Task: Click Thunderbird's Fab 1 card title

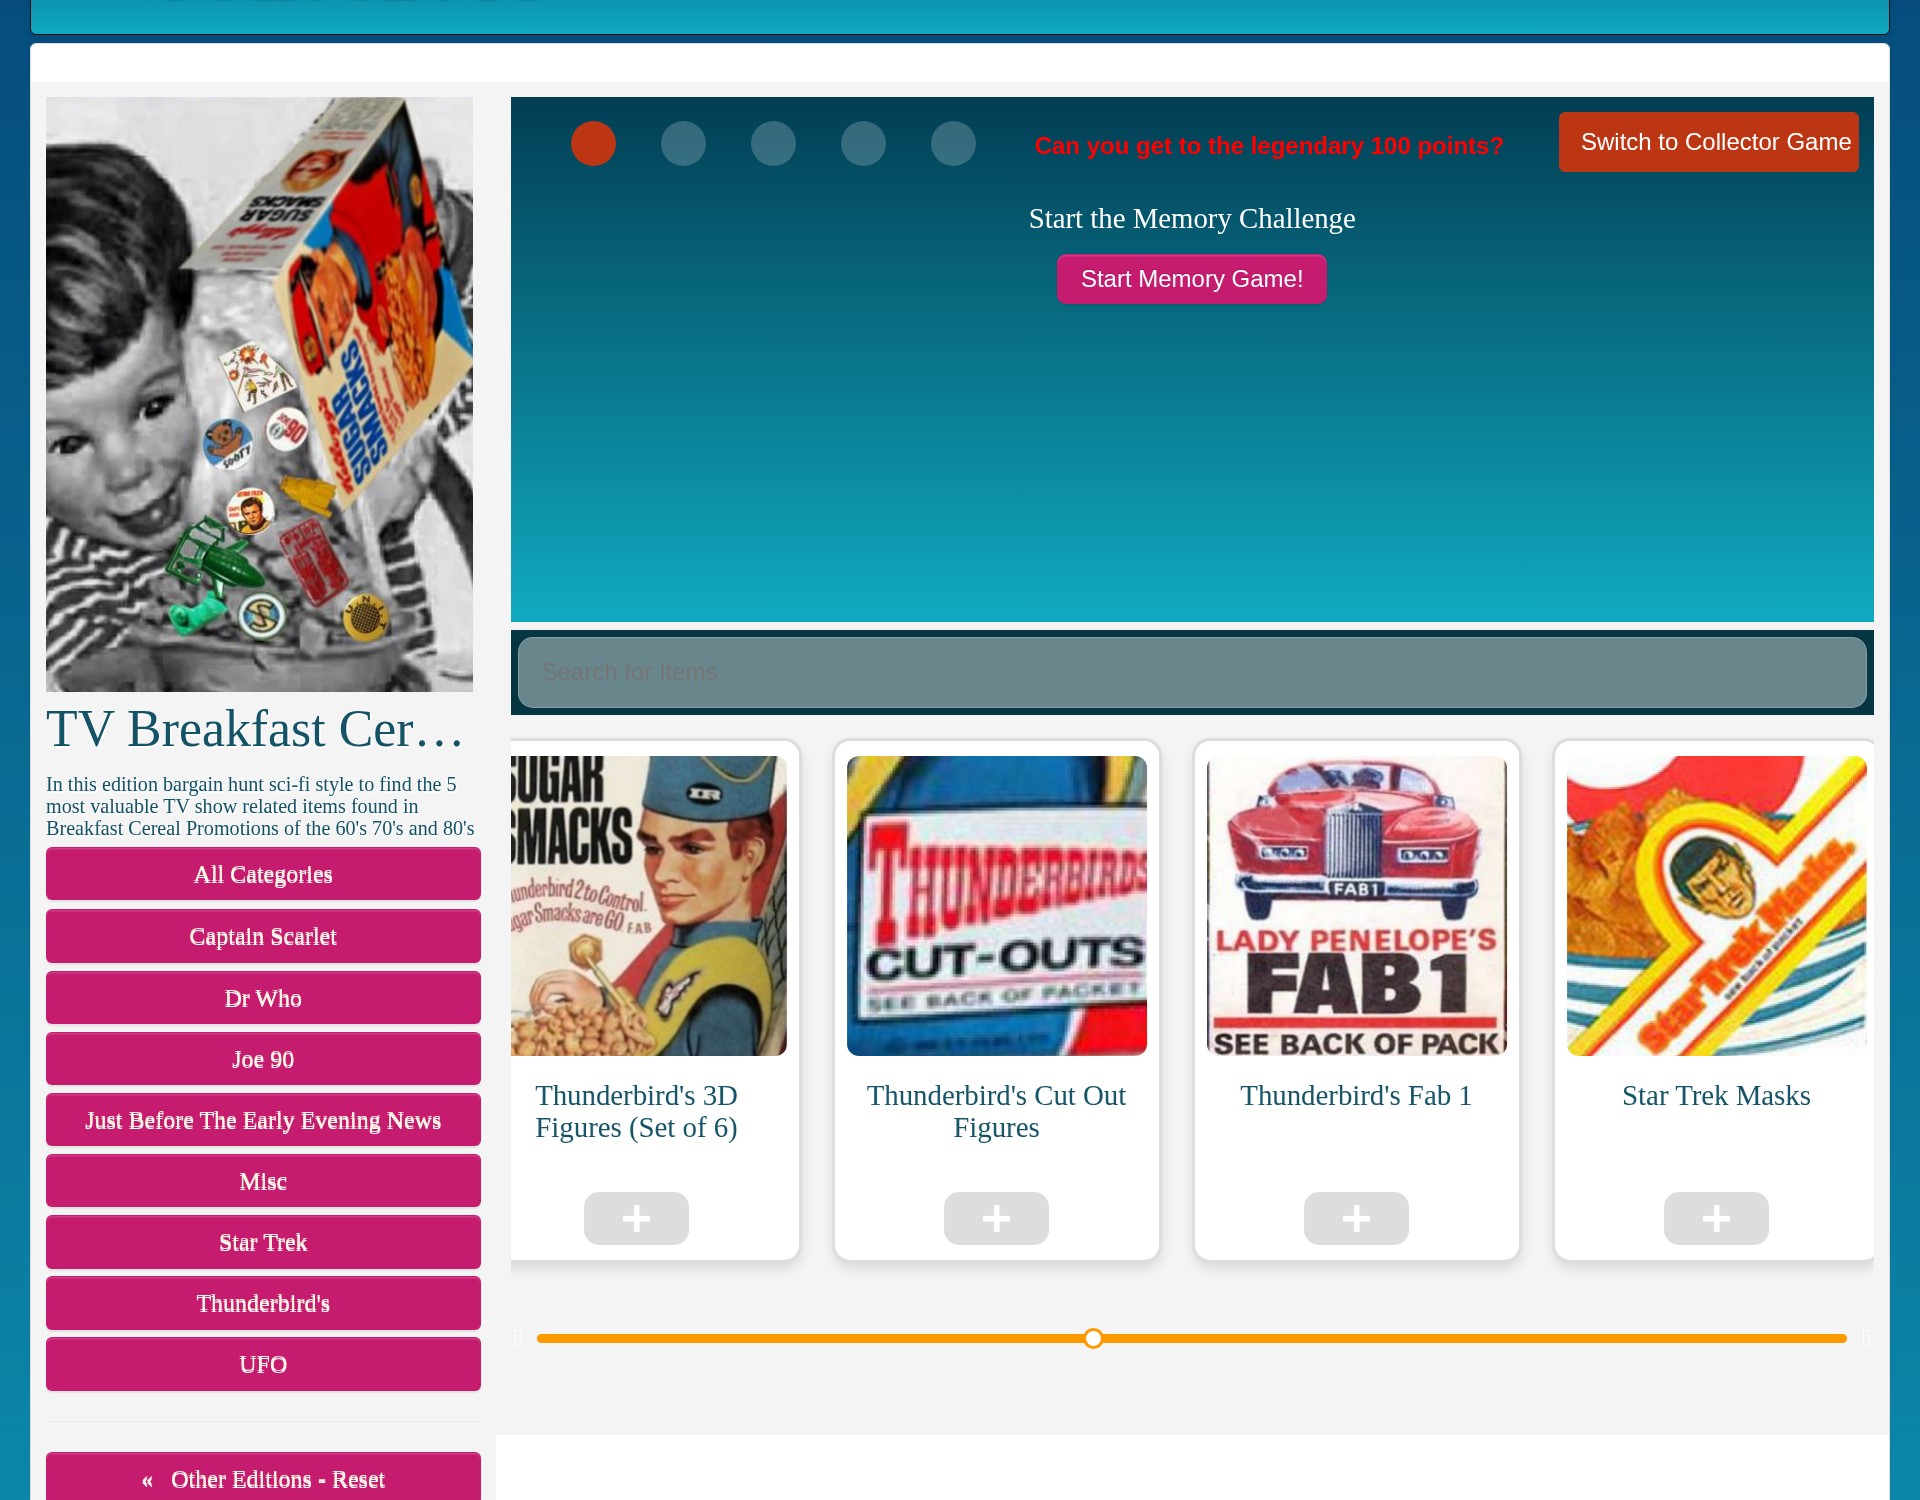Action: [x=1356, y=1096]
